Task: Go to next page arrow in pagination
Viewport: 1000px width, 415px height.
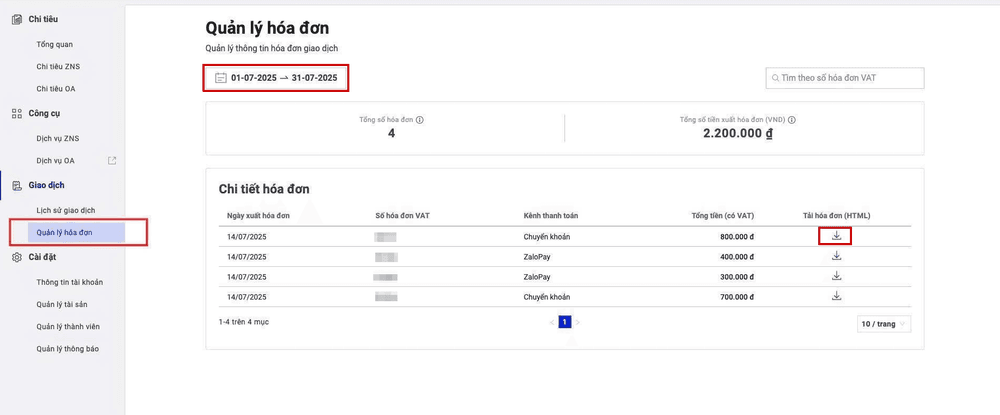Action: (578, 322)
